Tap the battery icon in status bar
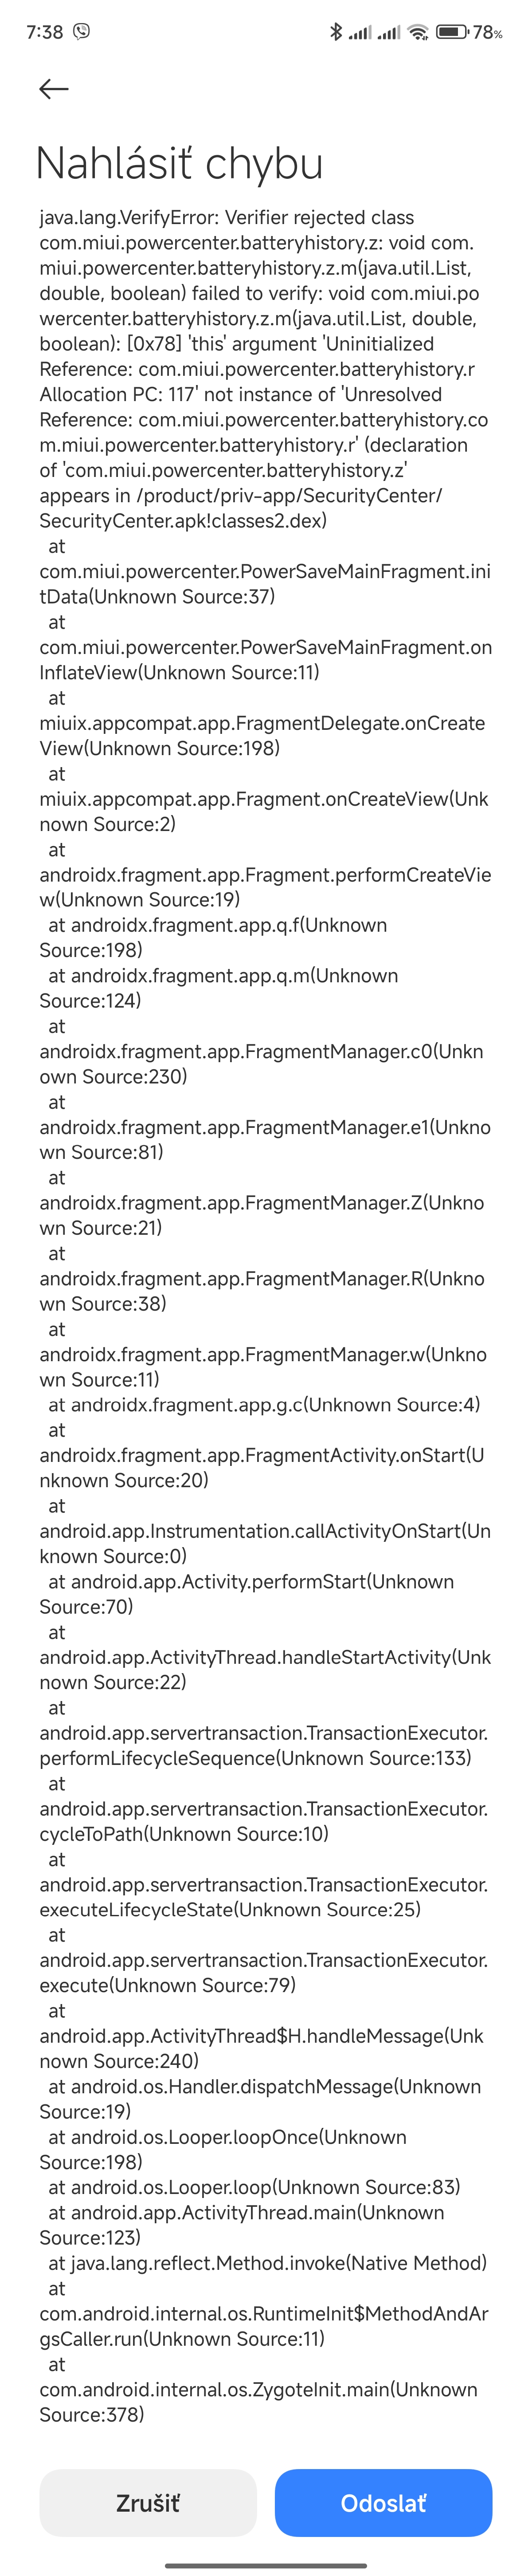Screen dimensions: 532x2576 (x=452, y=32)
